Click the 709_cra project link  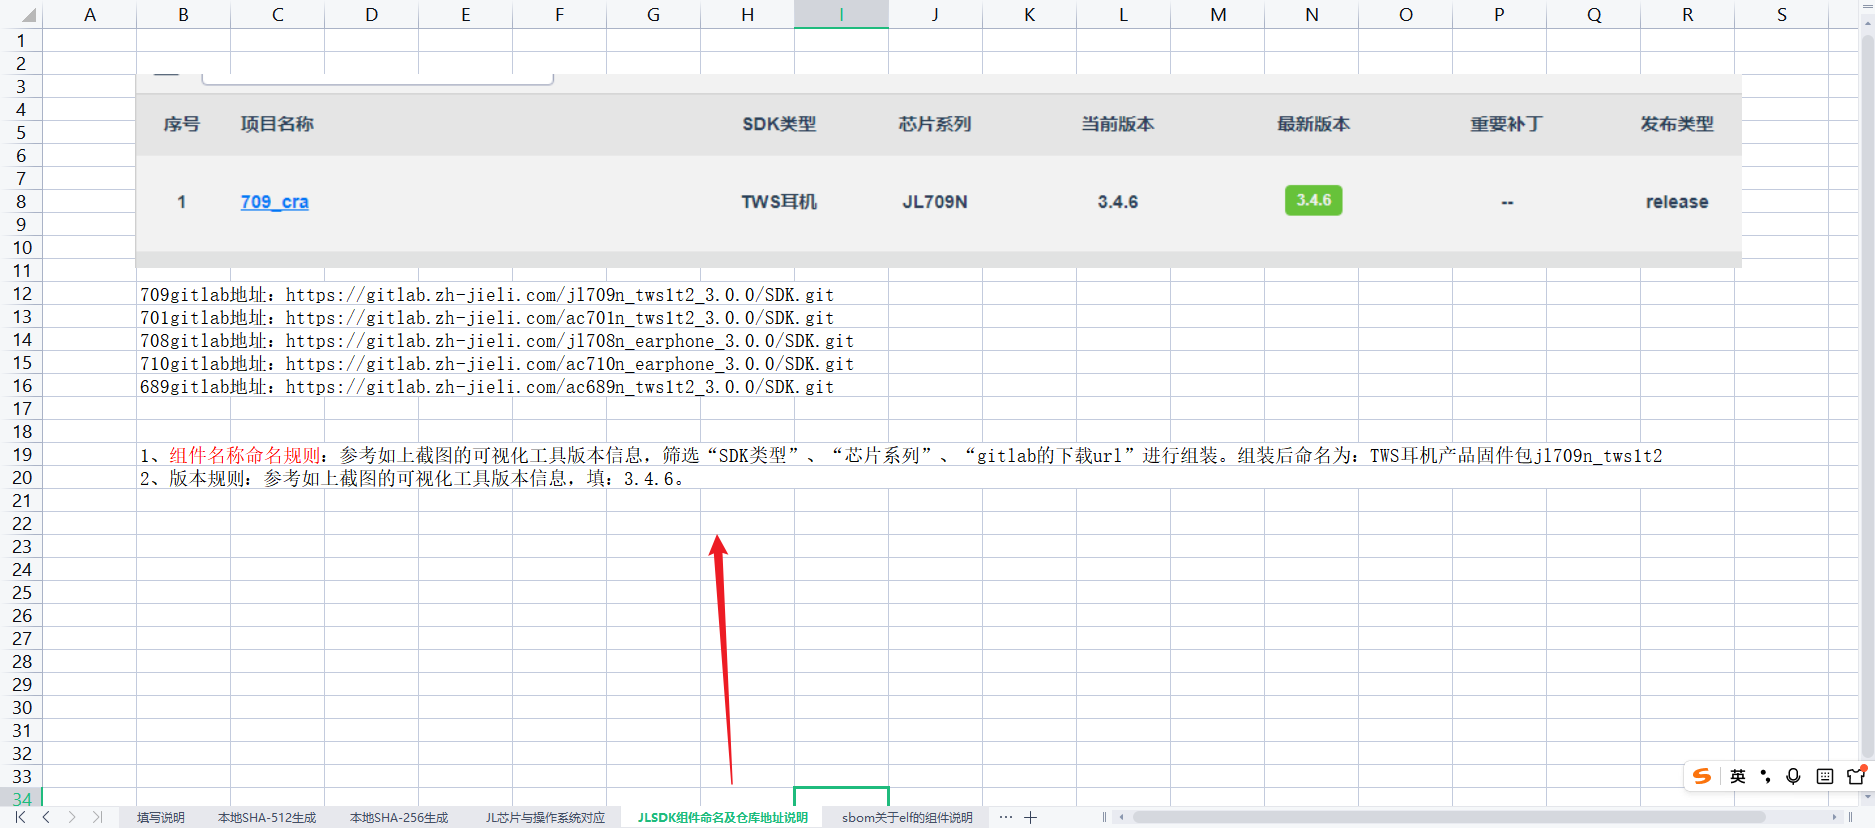(275, 202)
